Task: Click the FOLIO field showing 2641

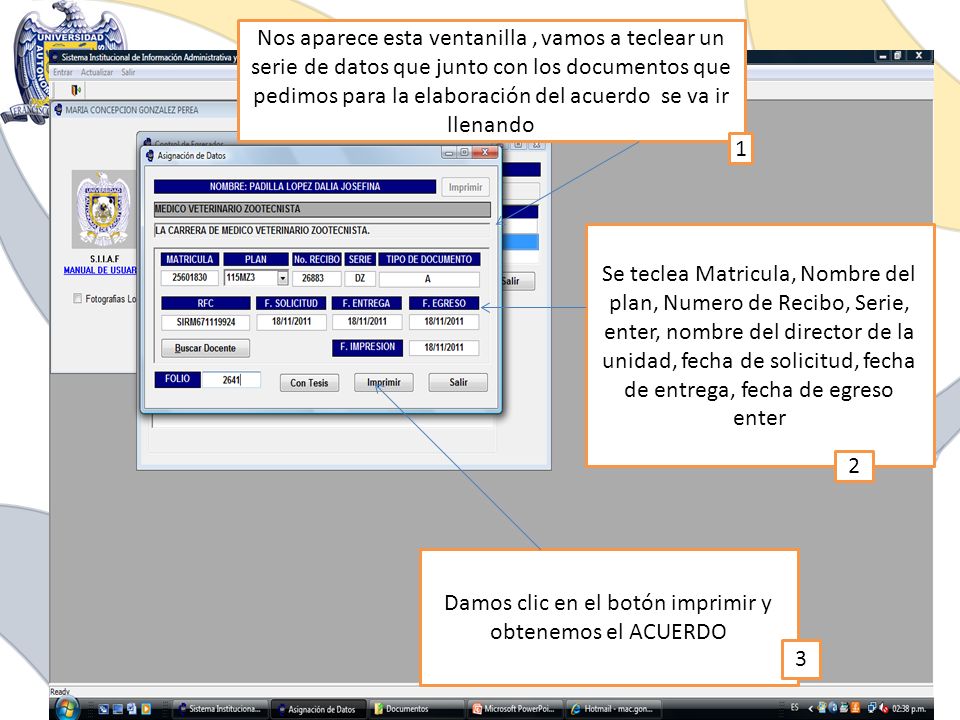Action: click(x=231, y=380)
